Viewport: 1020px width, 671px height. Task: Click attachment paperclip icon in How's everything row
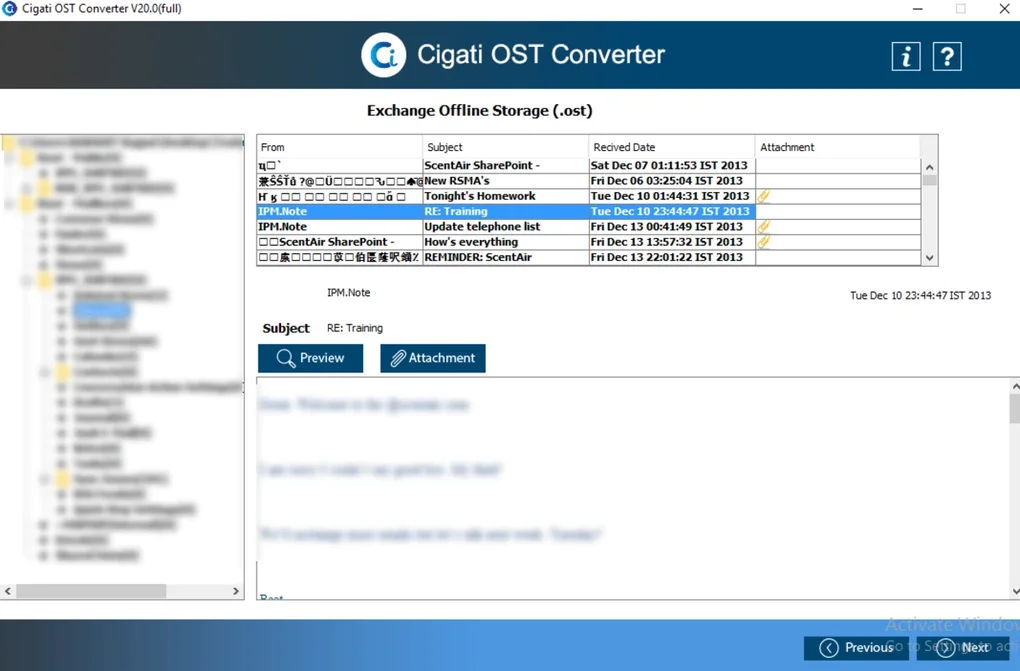764,241
